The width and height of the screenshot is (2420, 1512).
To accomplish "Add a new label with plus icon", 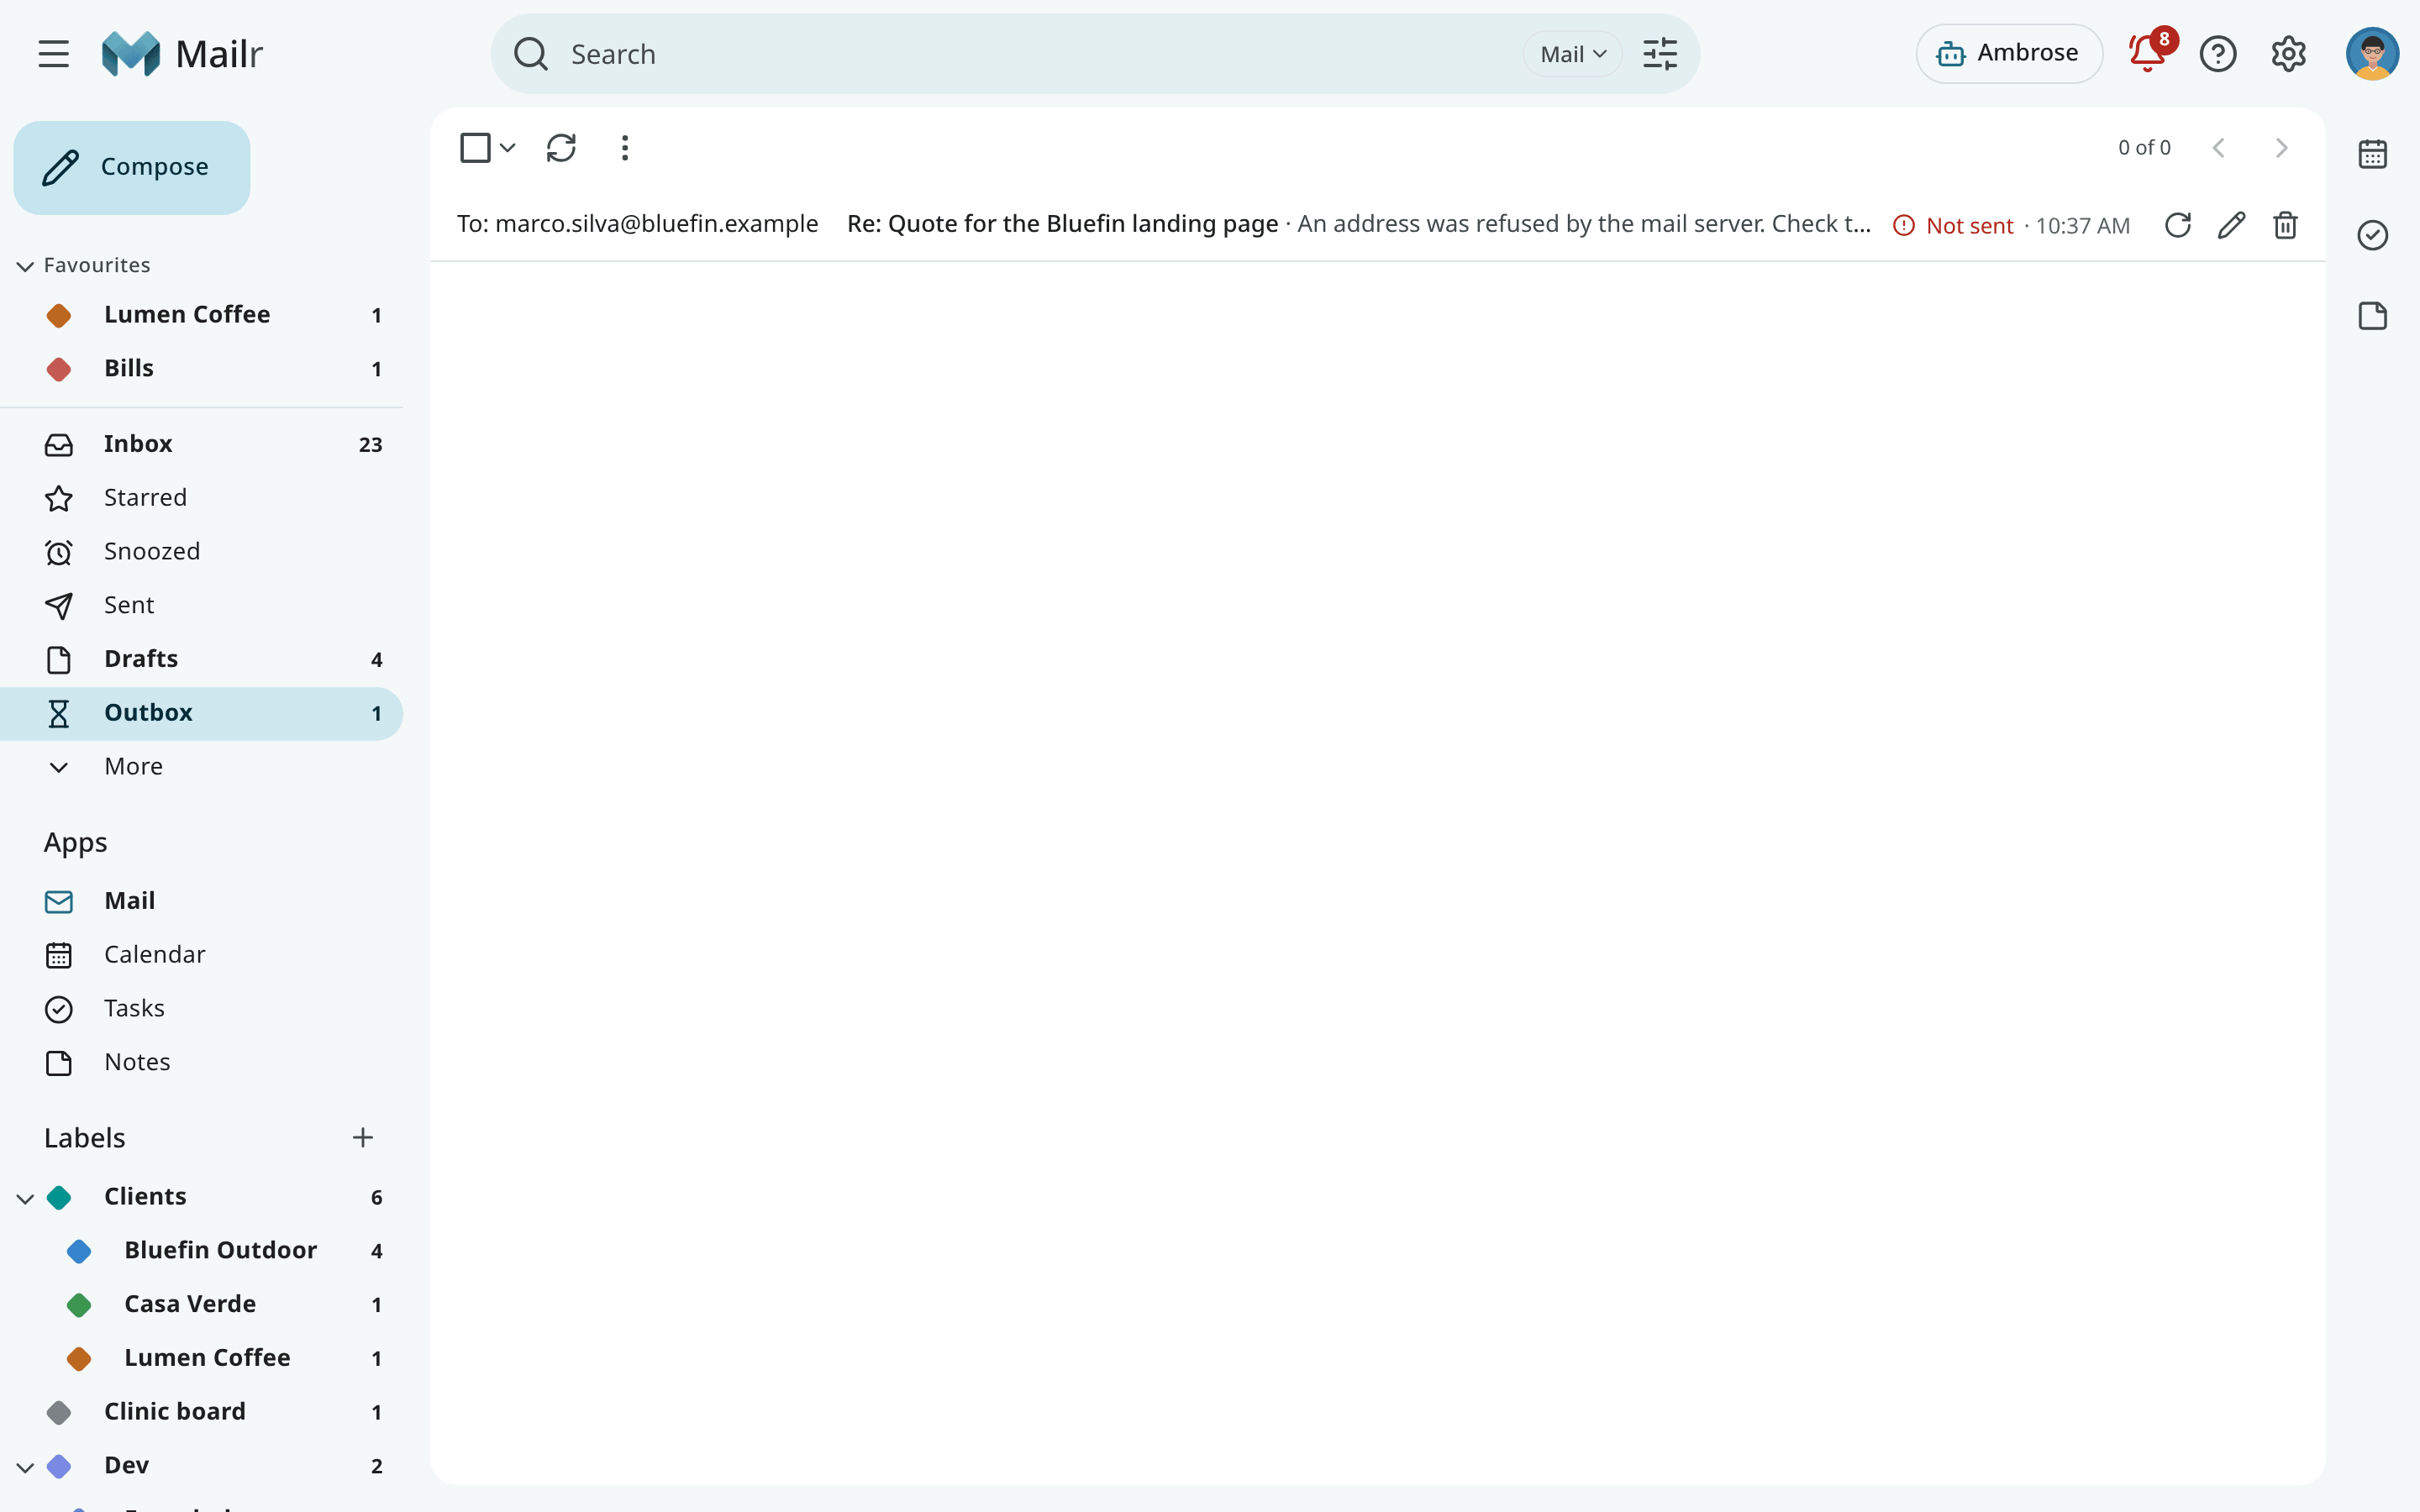I will (363, 1138).
